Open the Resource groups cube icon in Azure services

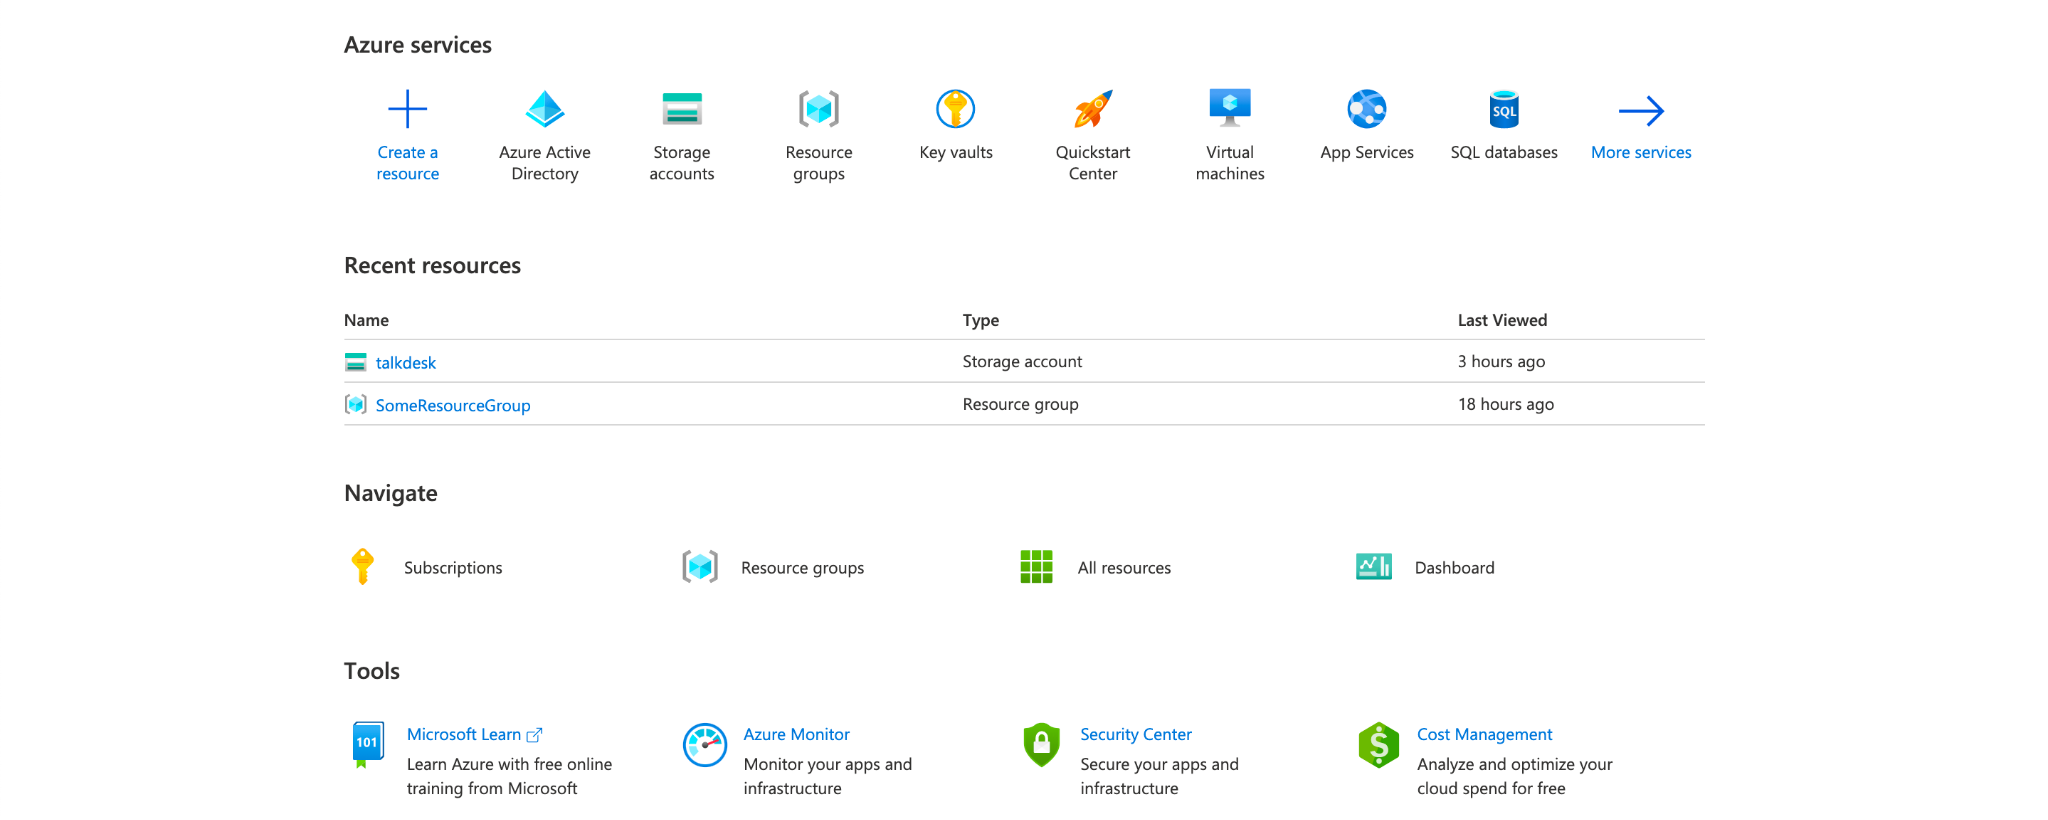click(x=819, y=109)
